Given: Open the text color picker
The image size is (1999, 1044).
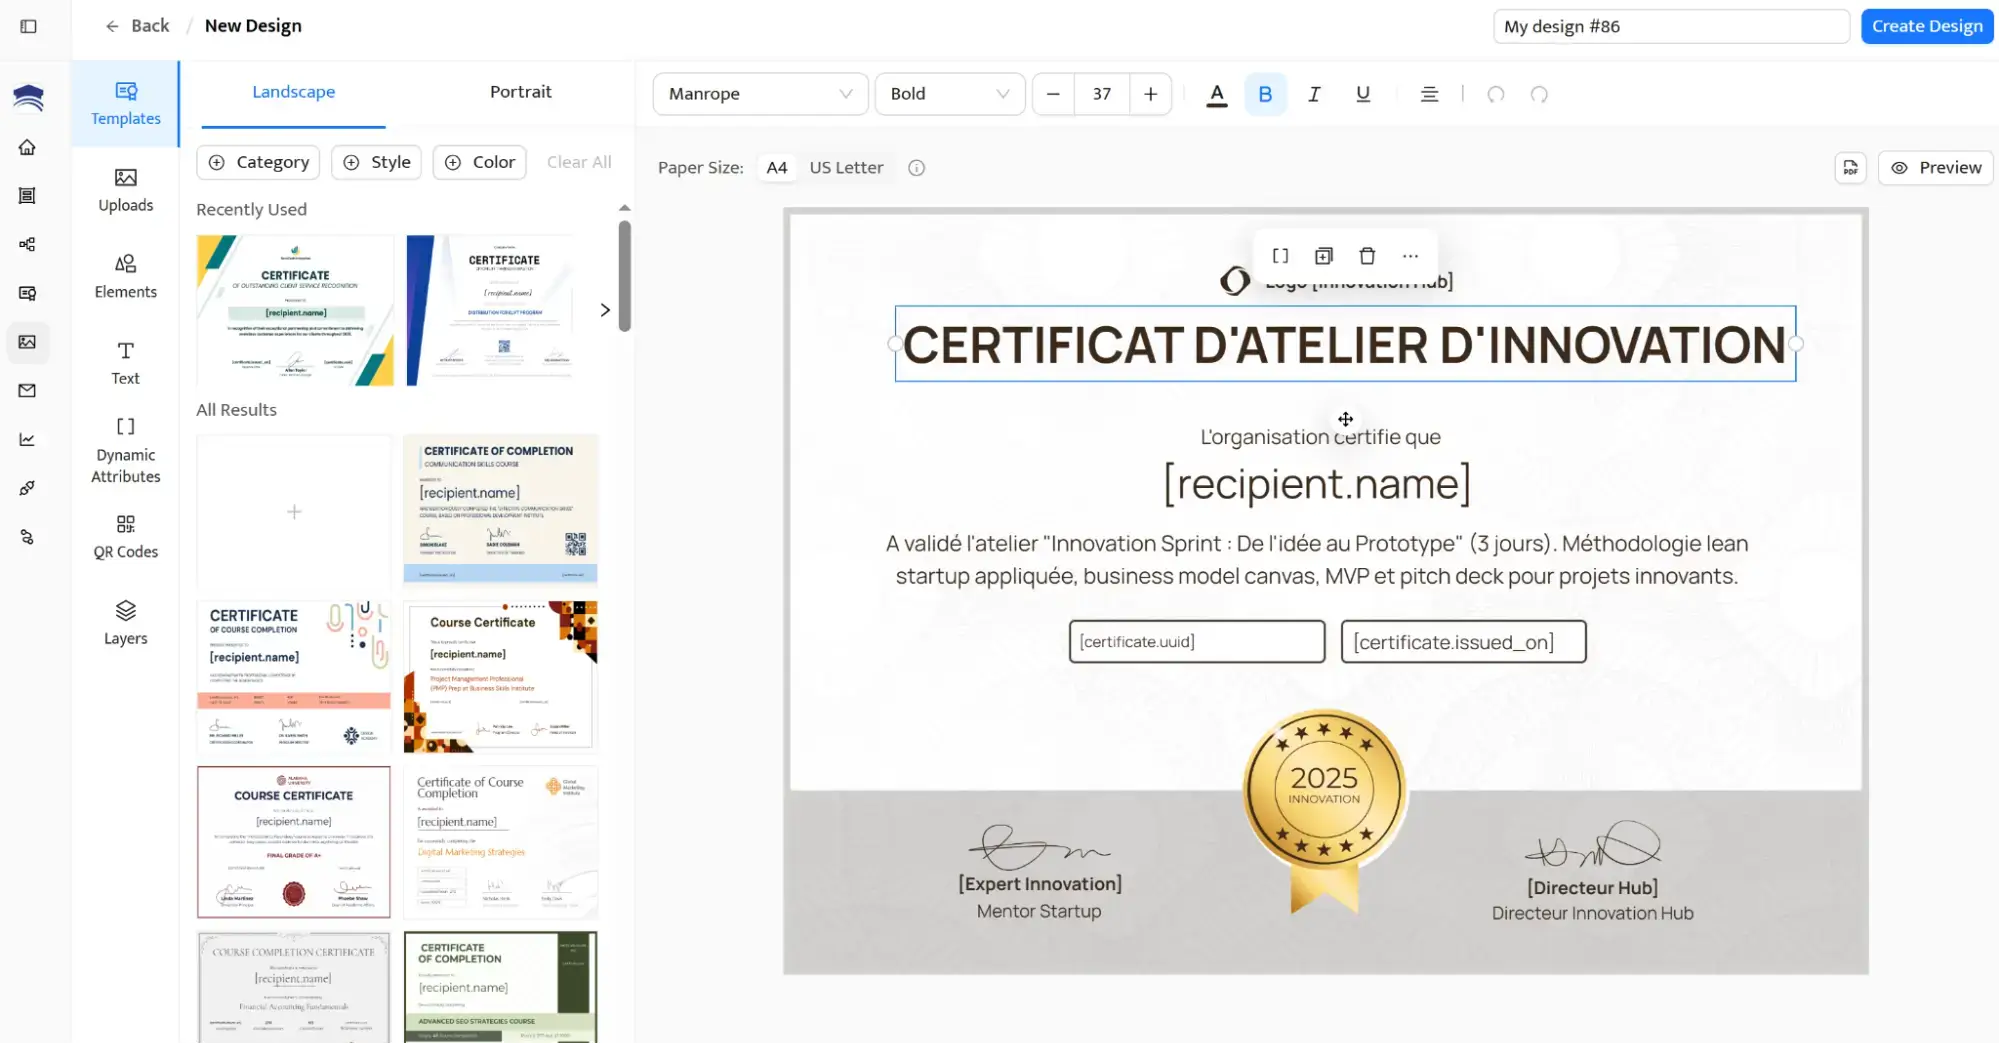Looking at the screenshot, I should [1216, 94].
